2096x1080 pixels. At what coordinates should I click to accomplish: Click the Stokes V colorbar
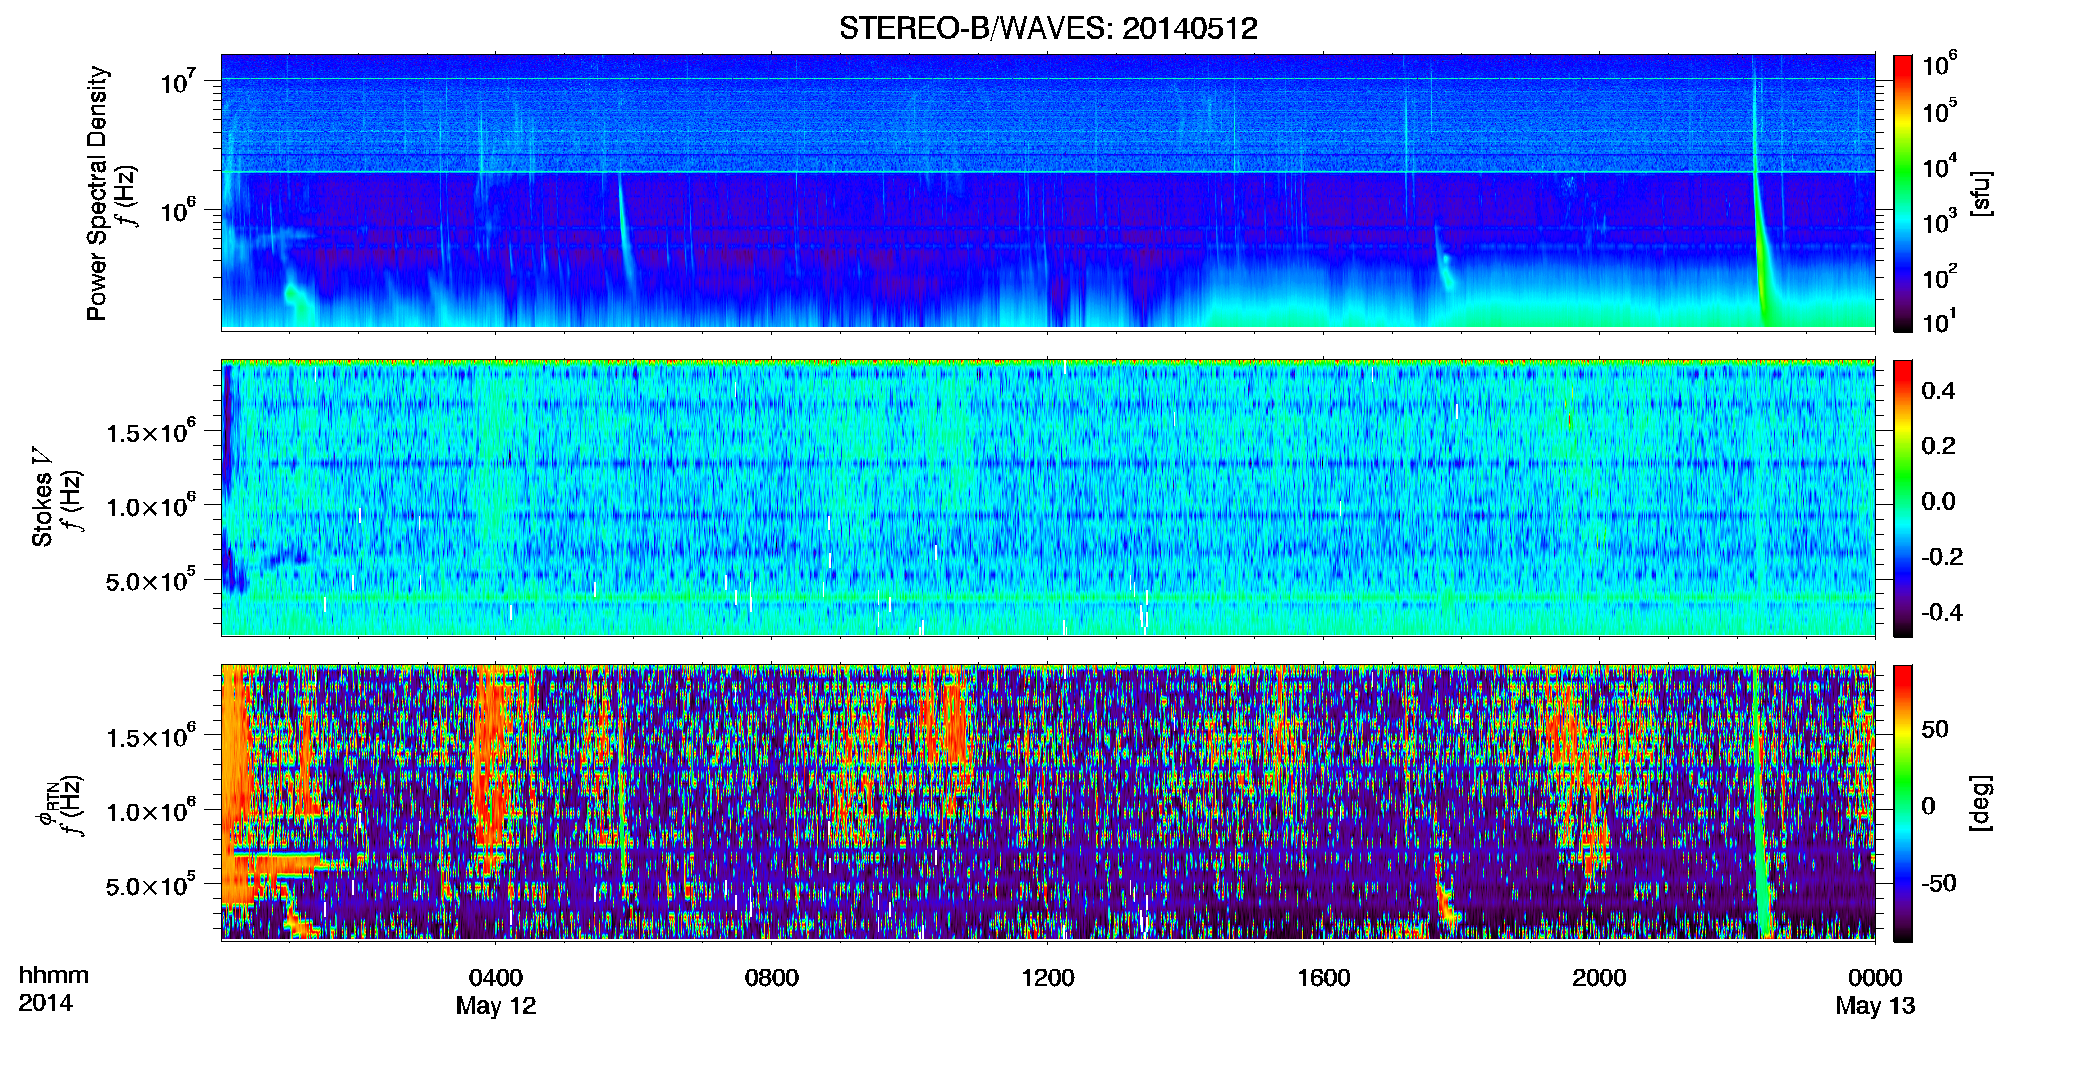point(1903,498)
